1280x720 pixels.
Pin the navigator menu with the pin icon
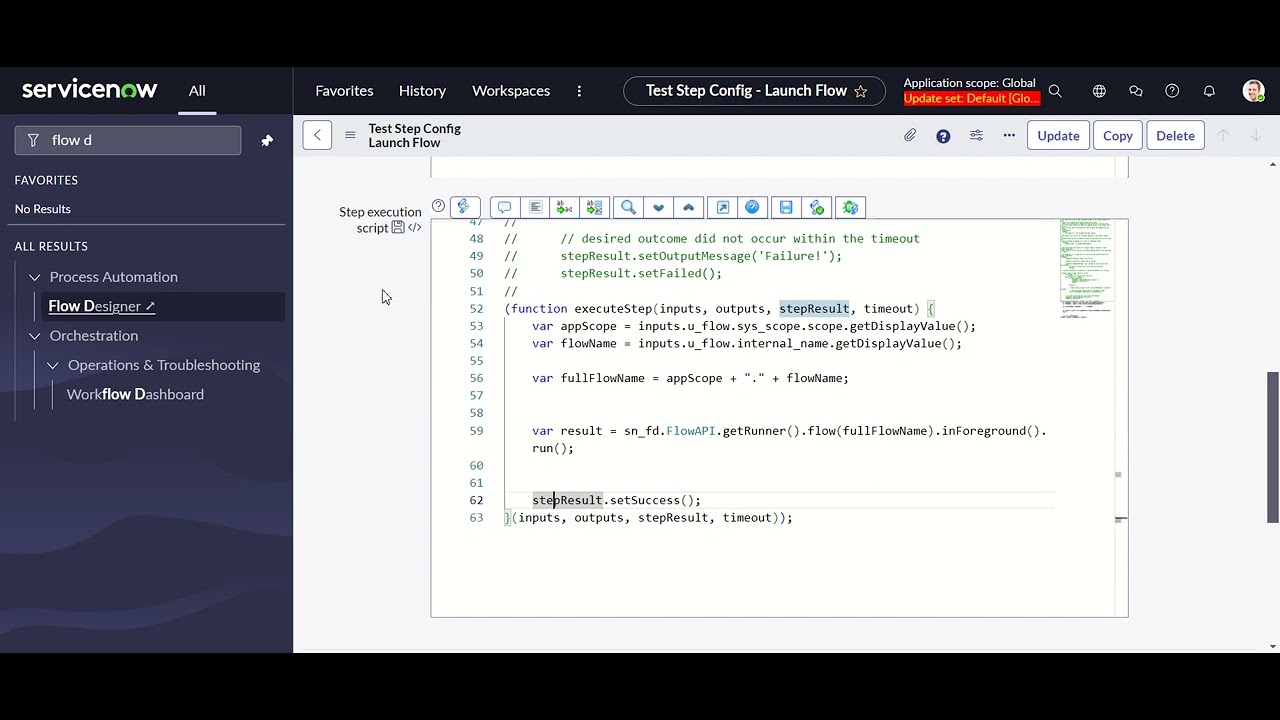pyautogui.click(x=266, y=141)
